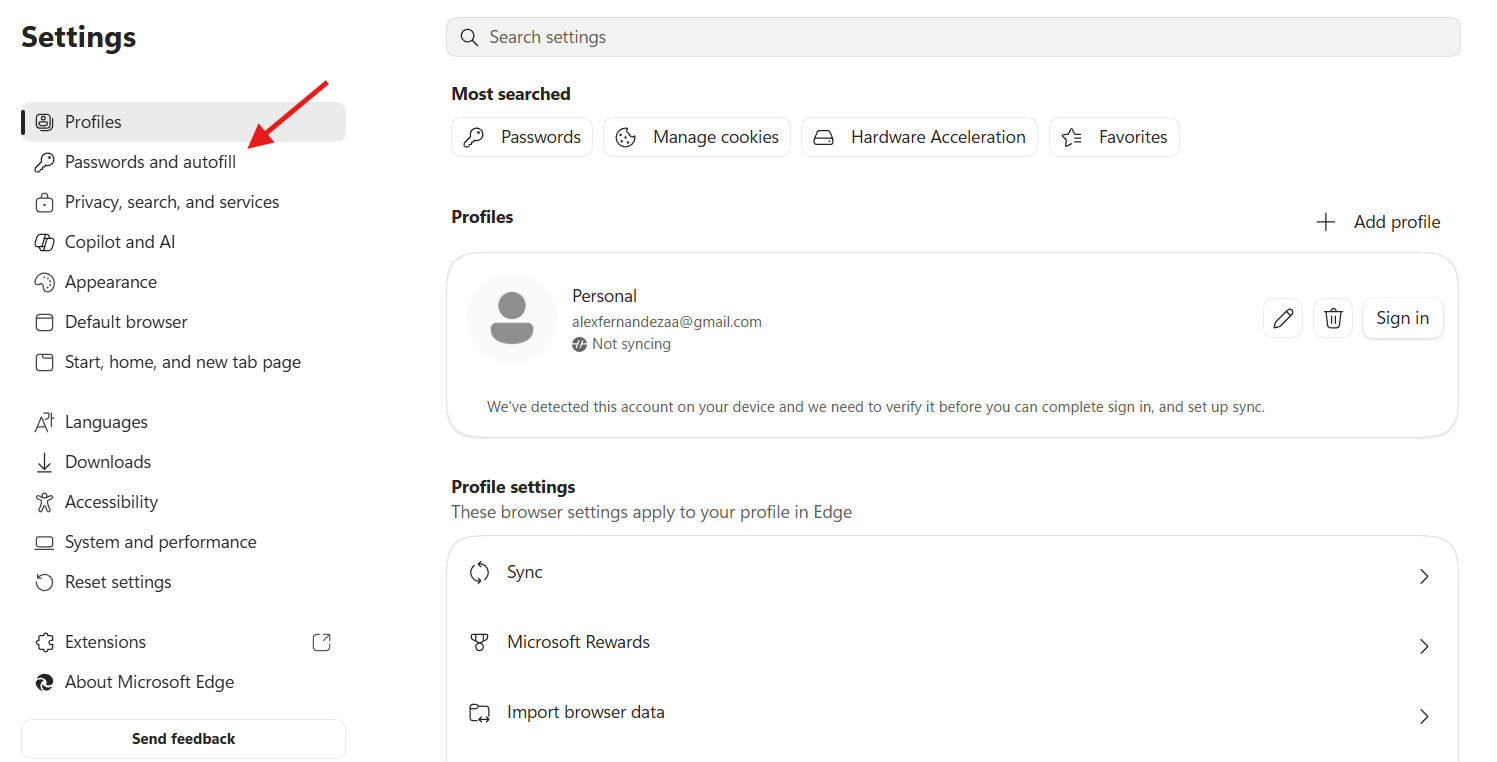Click the Profile settings heading
Screen dimensions: 1497x762
(513, 487)
